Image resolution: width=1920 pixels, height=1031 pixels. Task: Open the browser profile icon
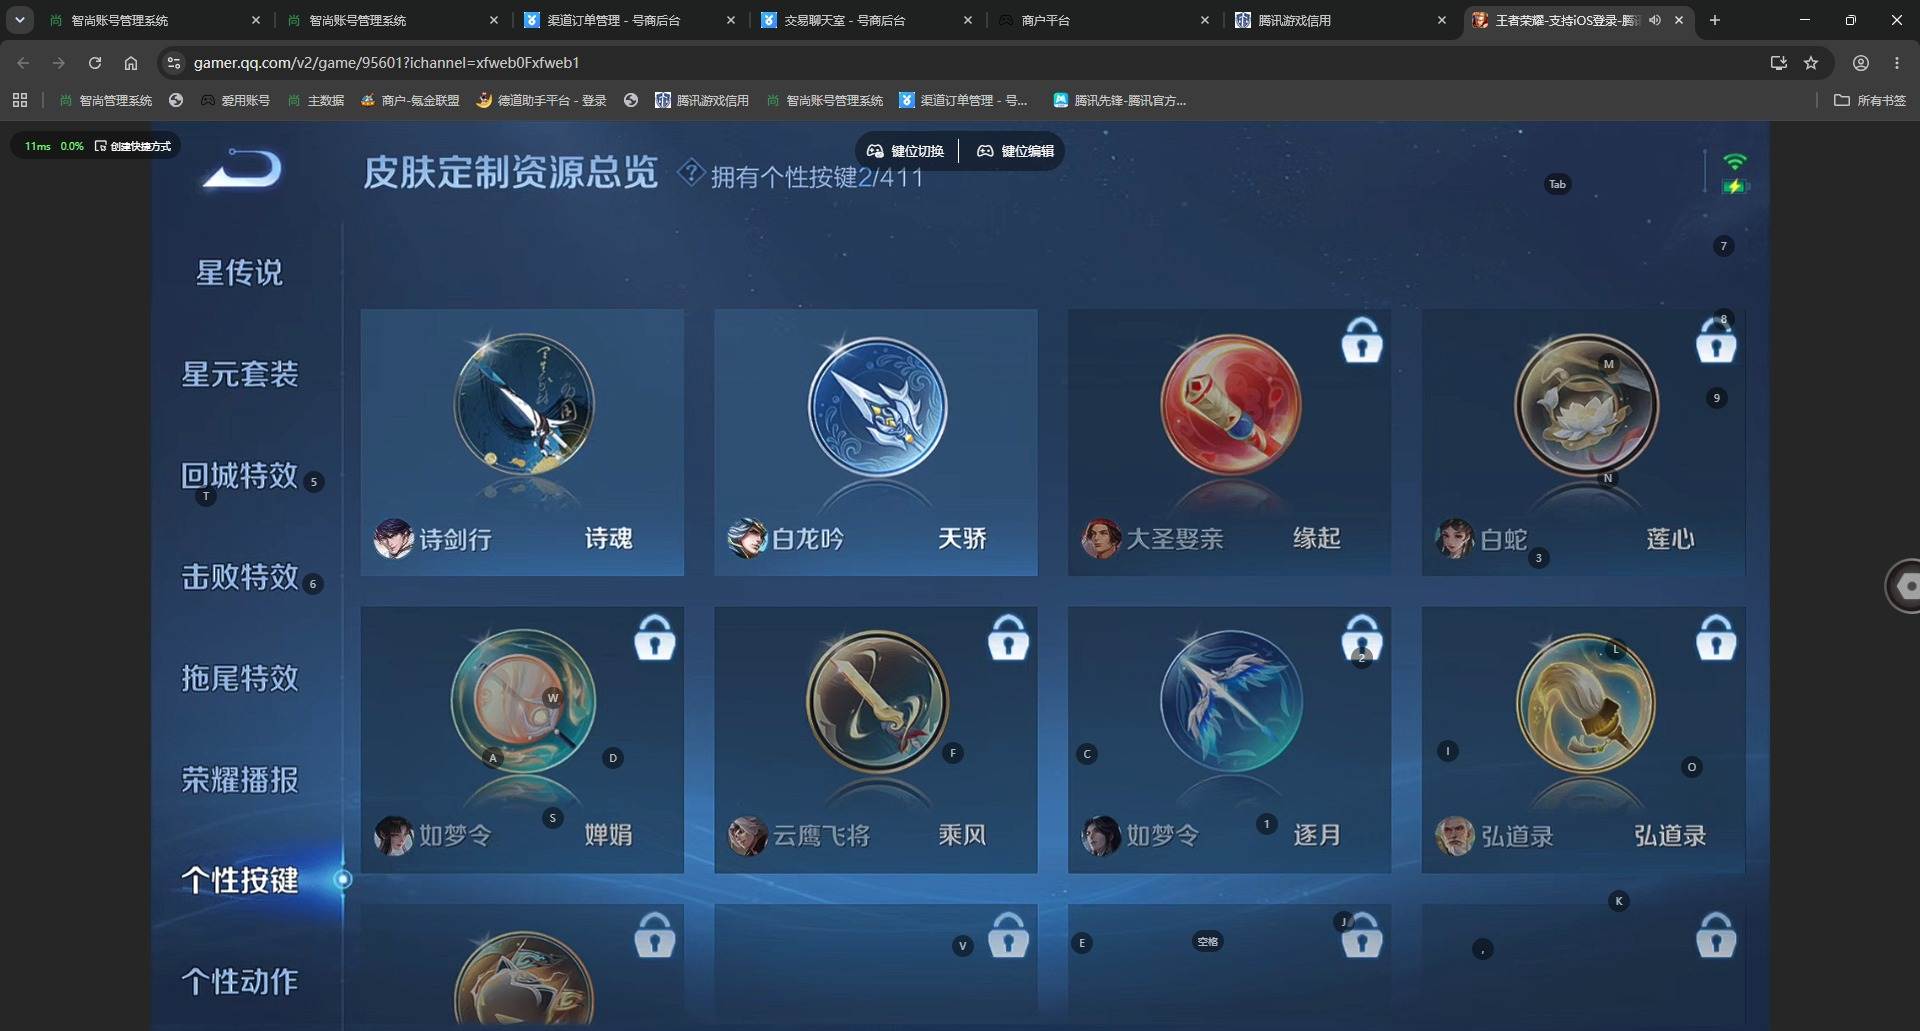coord(1861,63)
